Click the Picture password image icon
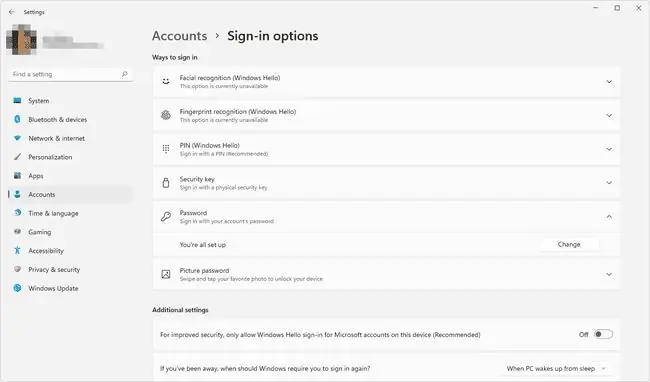Screen dimensions: 650x382 (166, 274)
